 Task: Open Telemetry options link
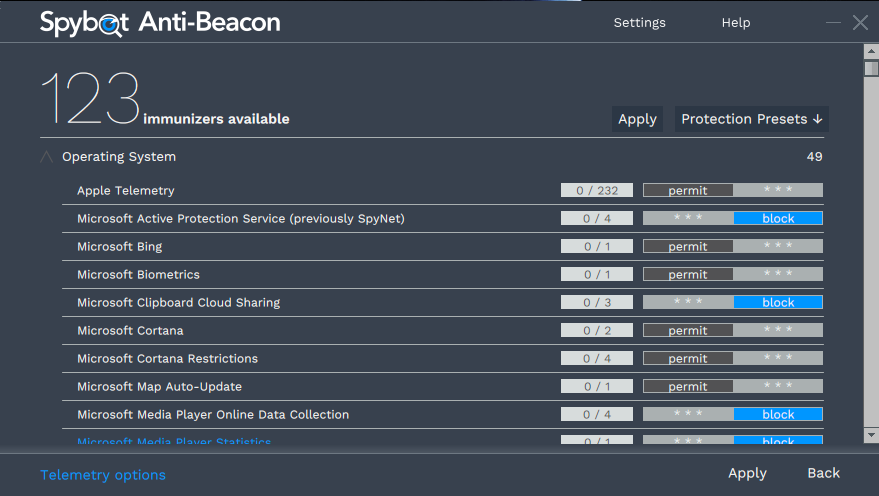tap(103, 475)
